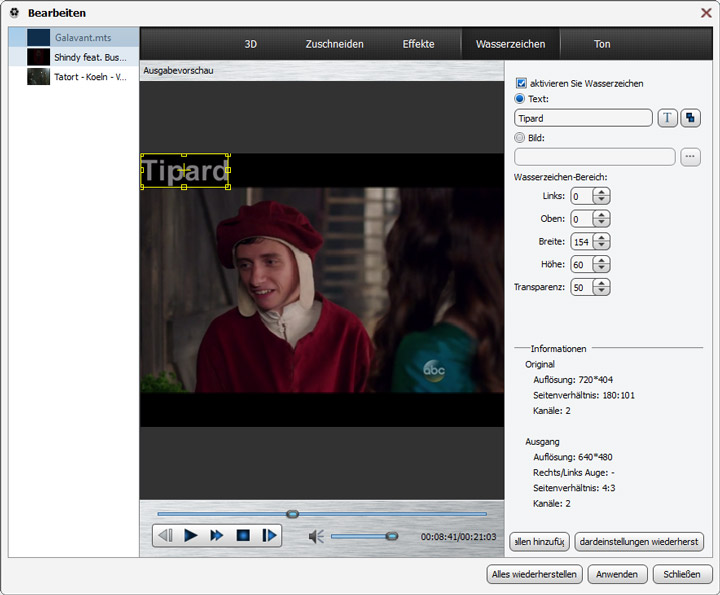
Task: Select the Text watermark radio button
Action: click(519, 99)
